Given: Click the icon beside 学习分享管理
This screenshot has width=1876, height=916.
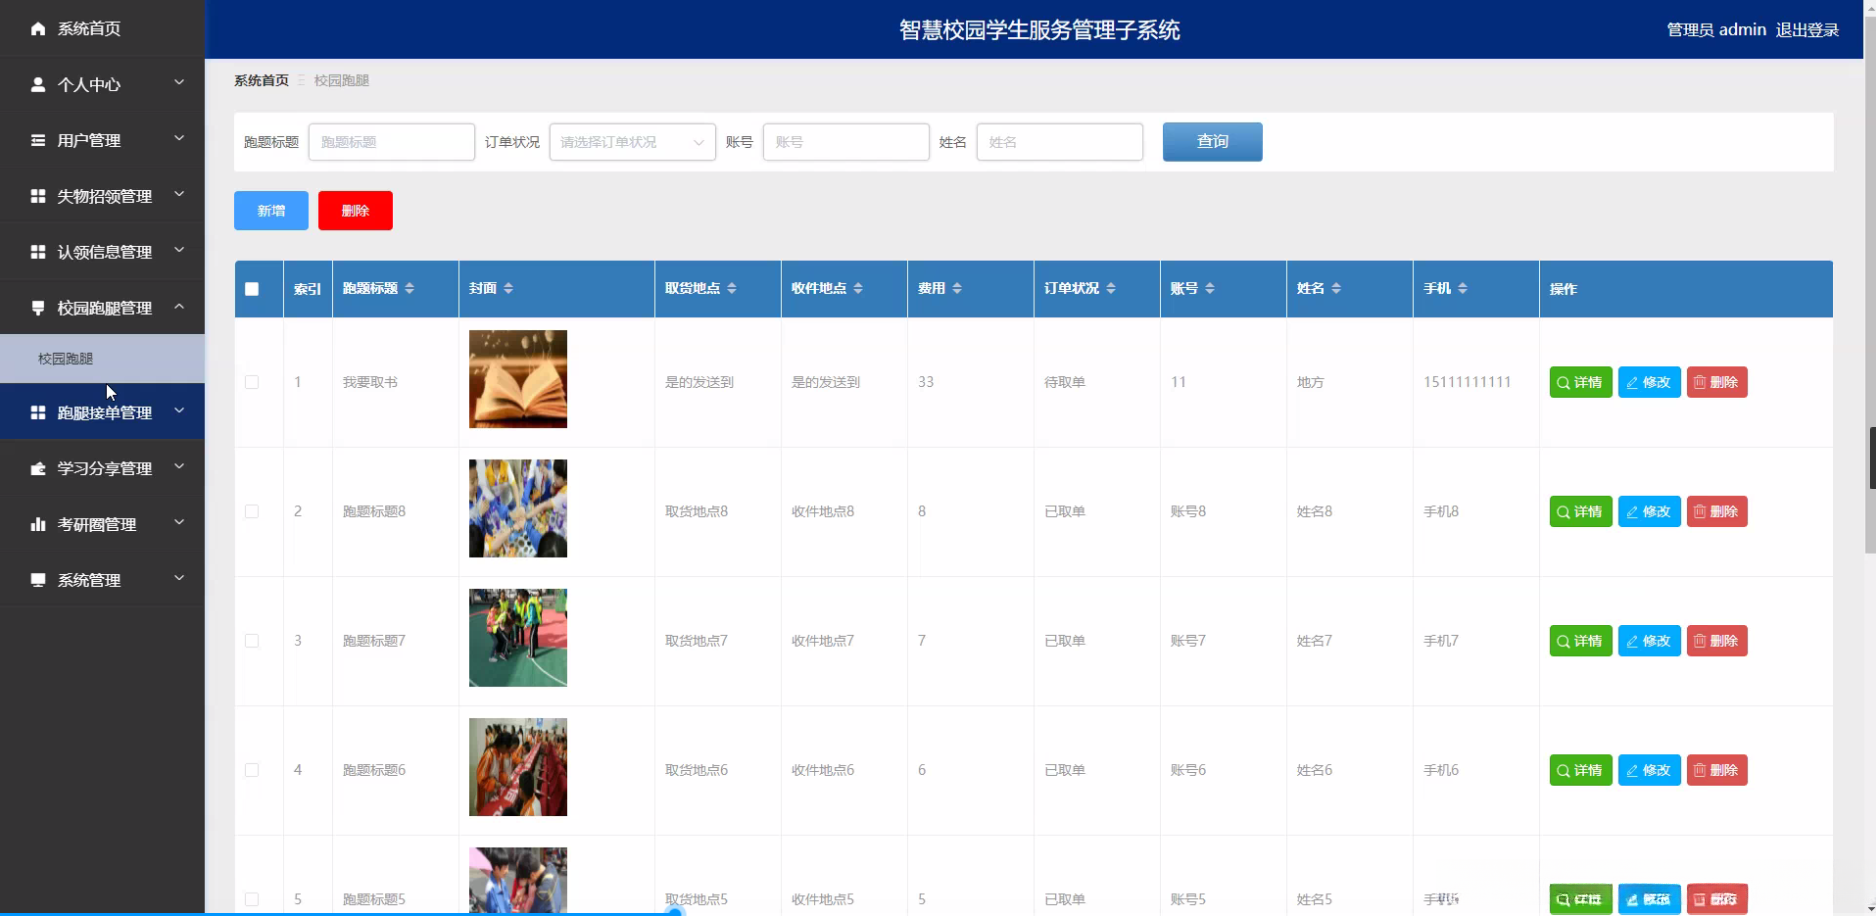Looking at the screenshot, I should (38, 468).
